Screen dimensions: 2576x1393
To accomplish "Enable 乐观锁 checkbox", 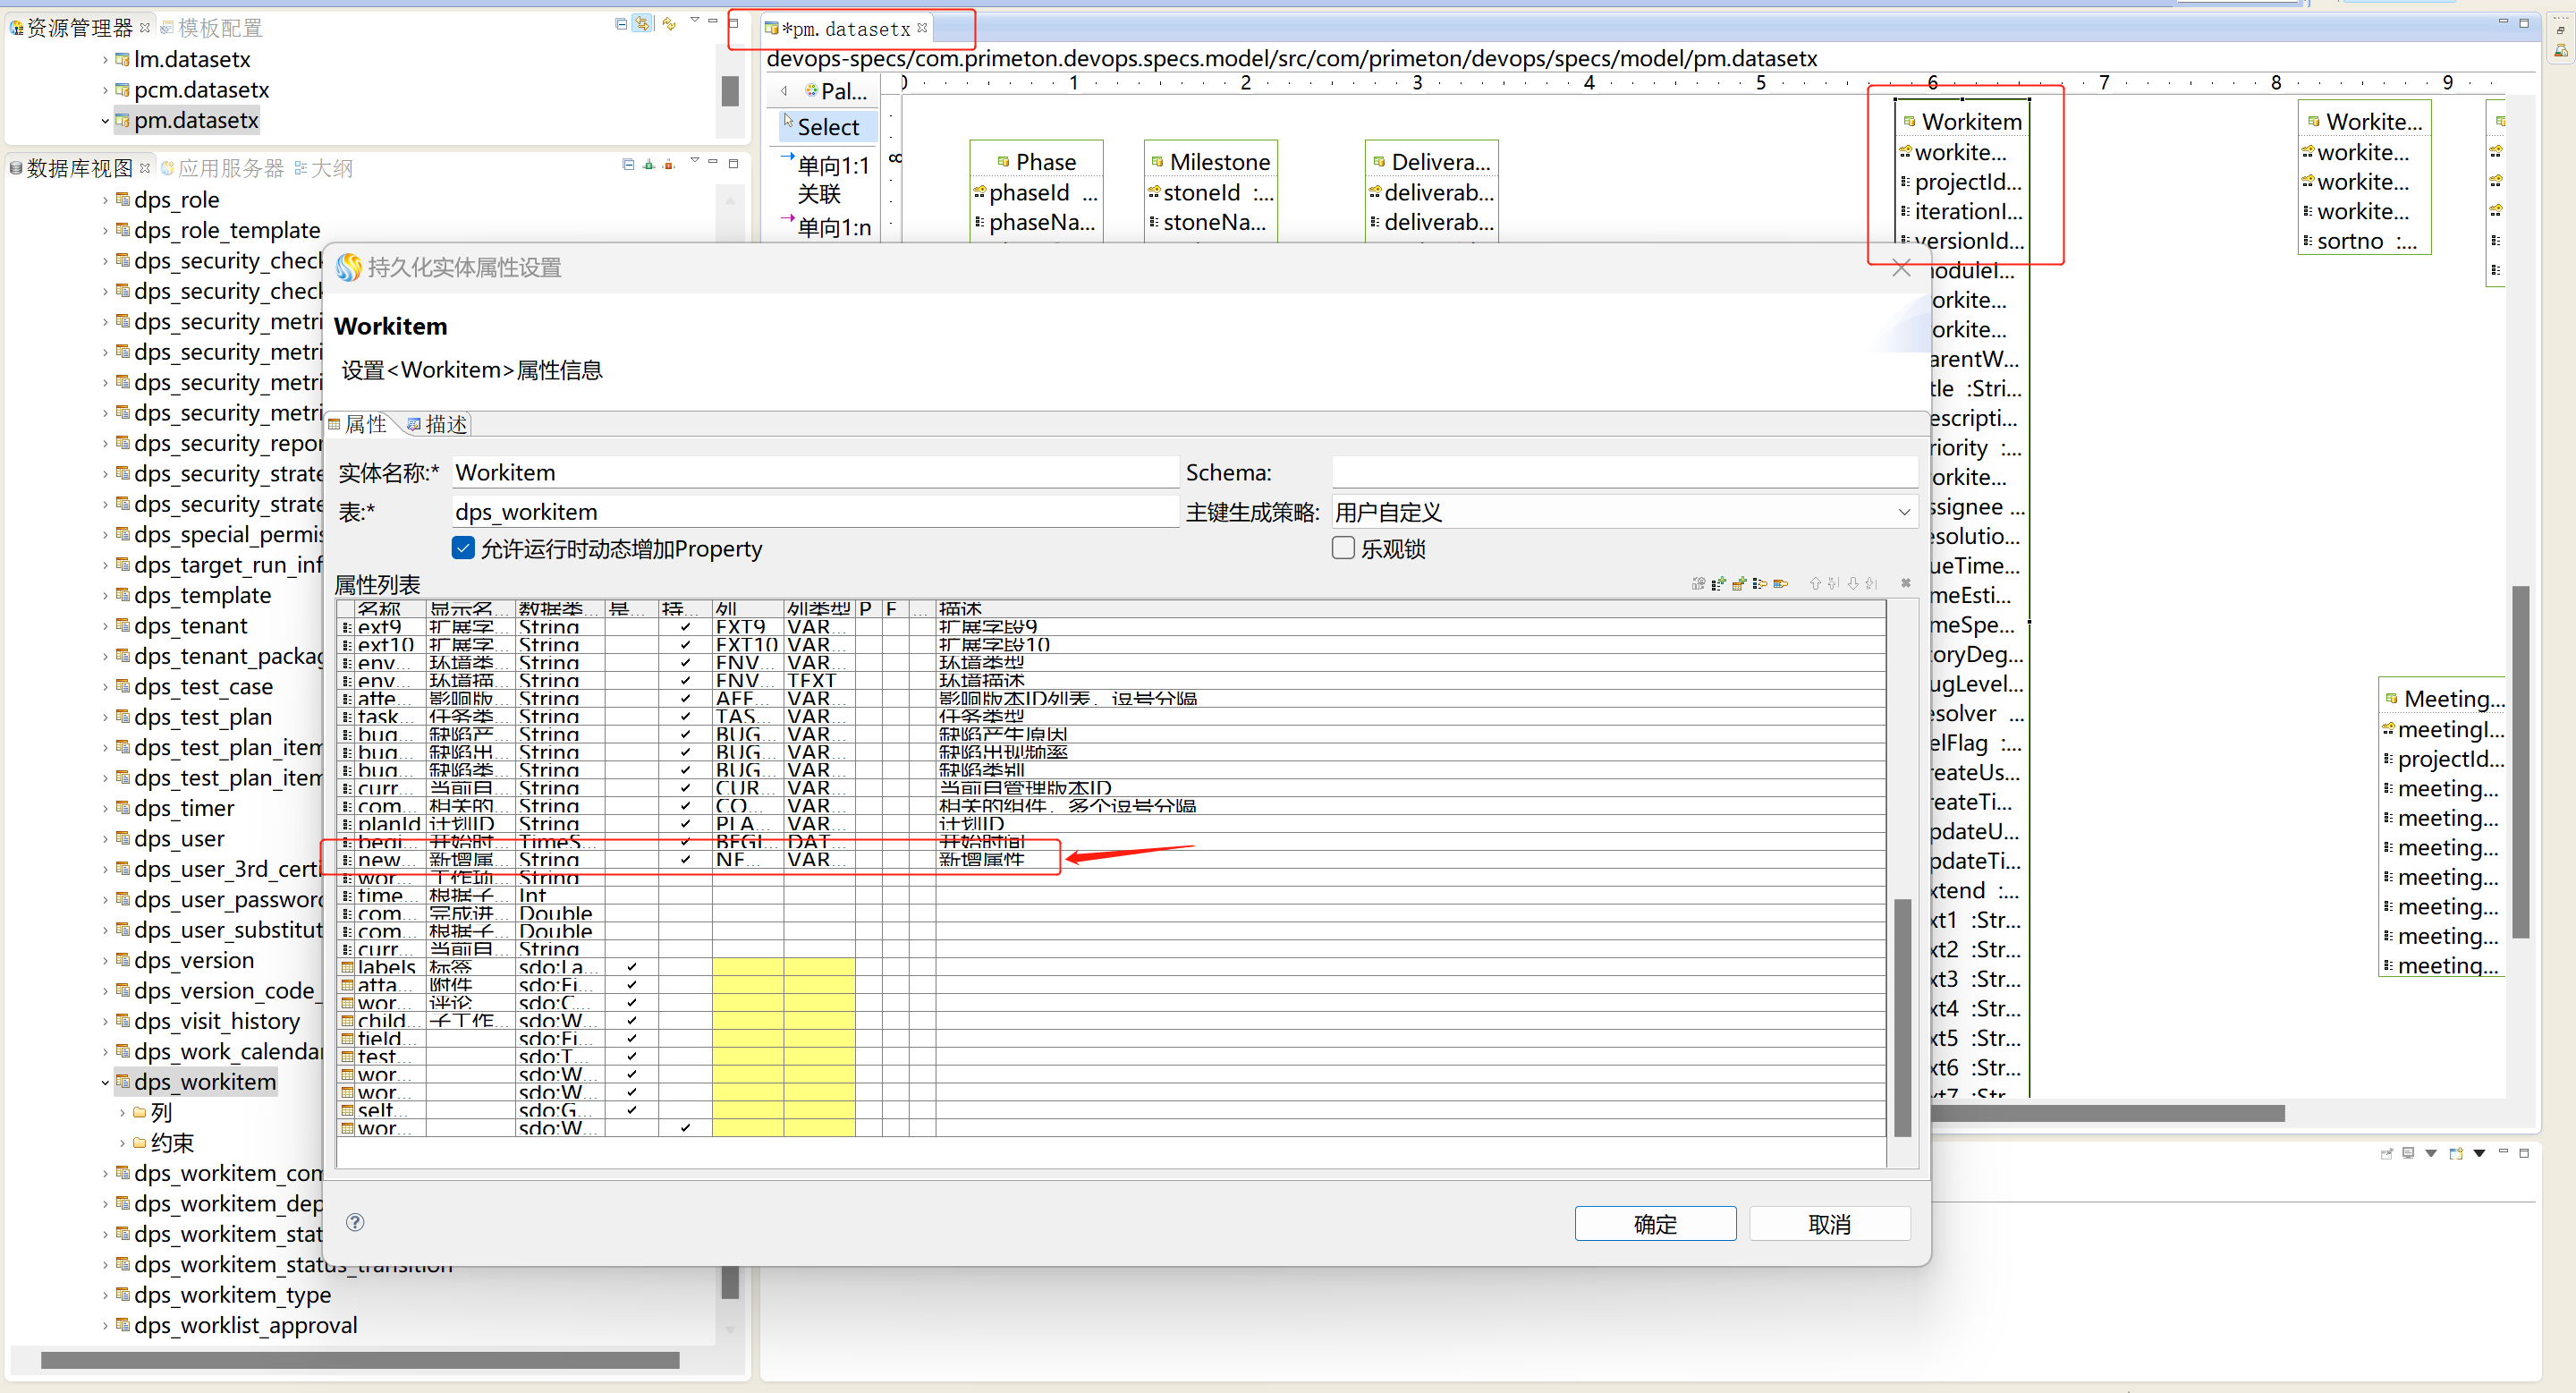I will (x=1343, y=549).
